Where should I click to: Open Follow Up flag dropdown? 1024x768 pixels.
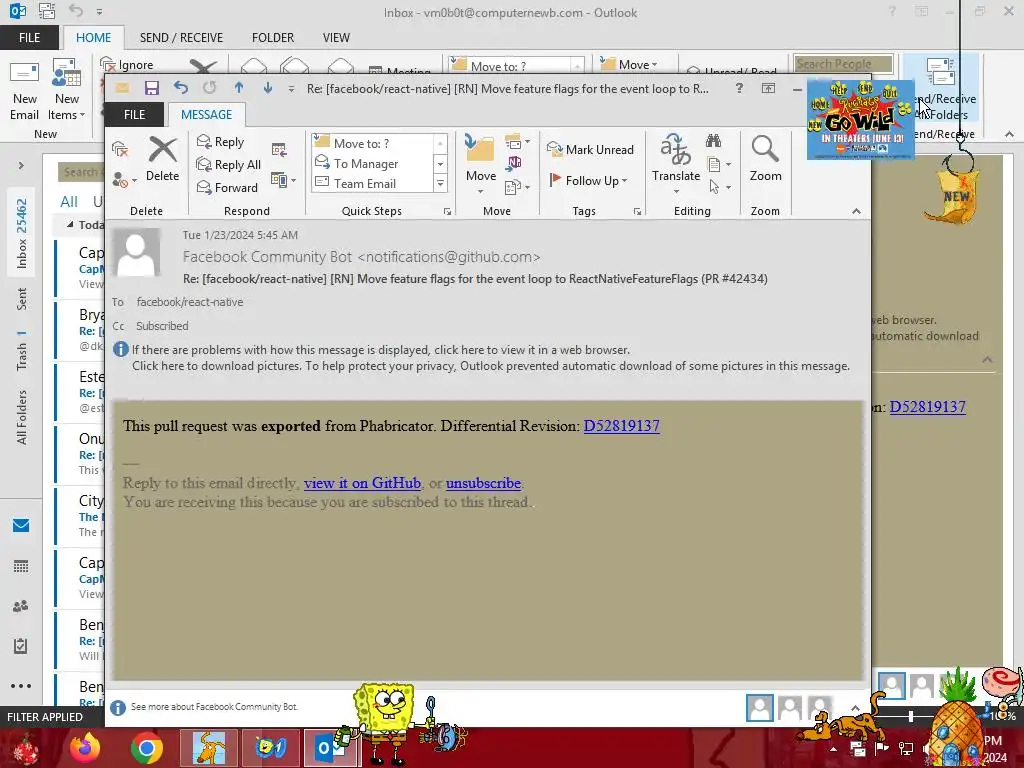point(588,180)
